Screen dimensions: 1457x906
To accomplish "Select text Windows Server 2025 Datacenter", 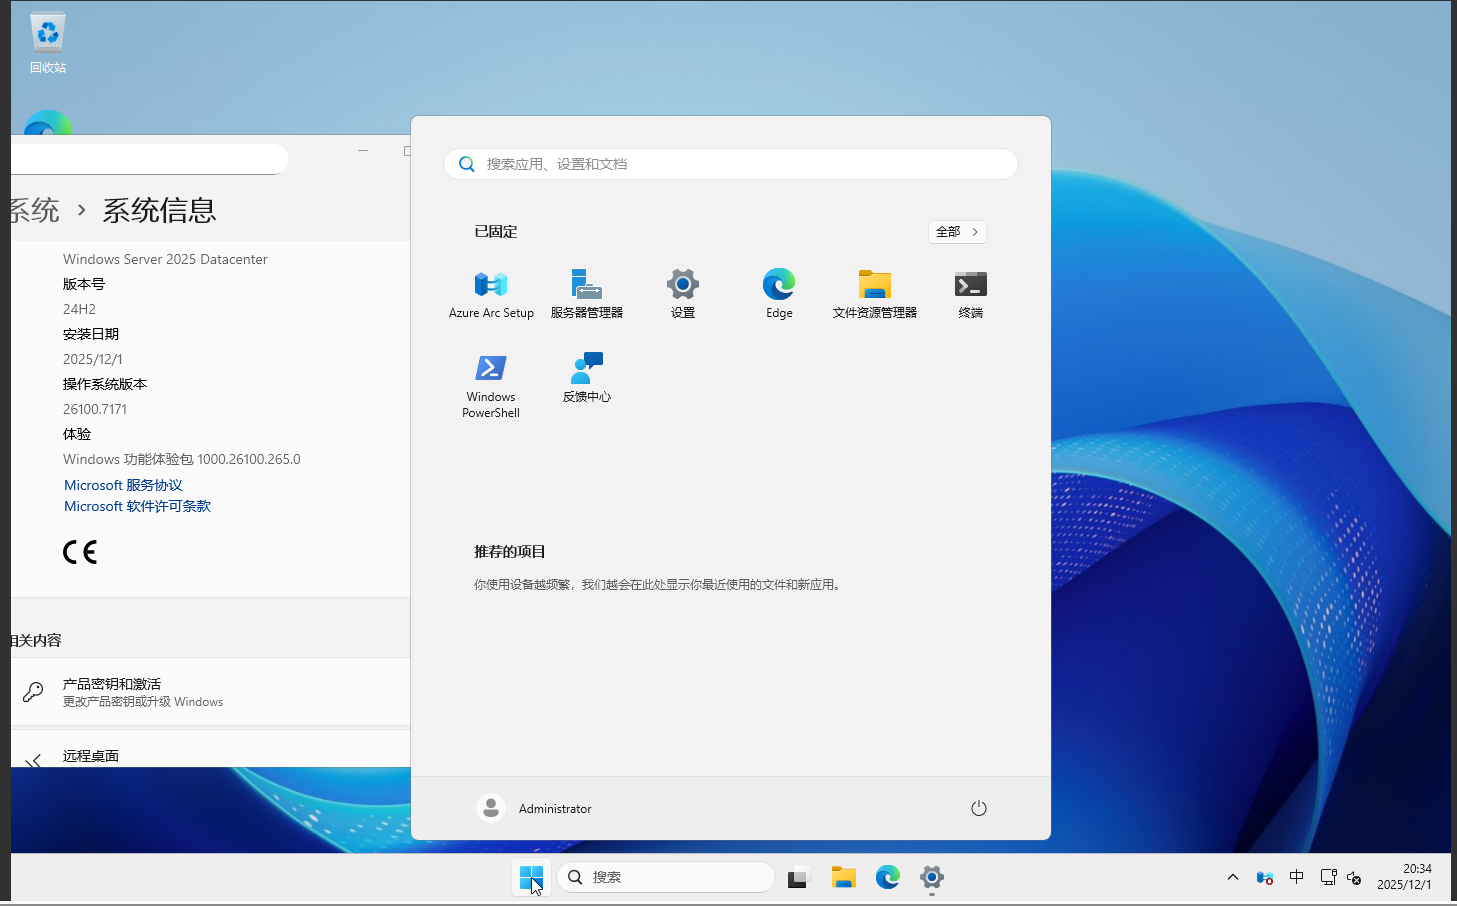I will 165,259.
